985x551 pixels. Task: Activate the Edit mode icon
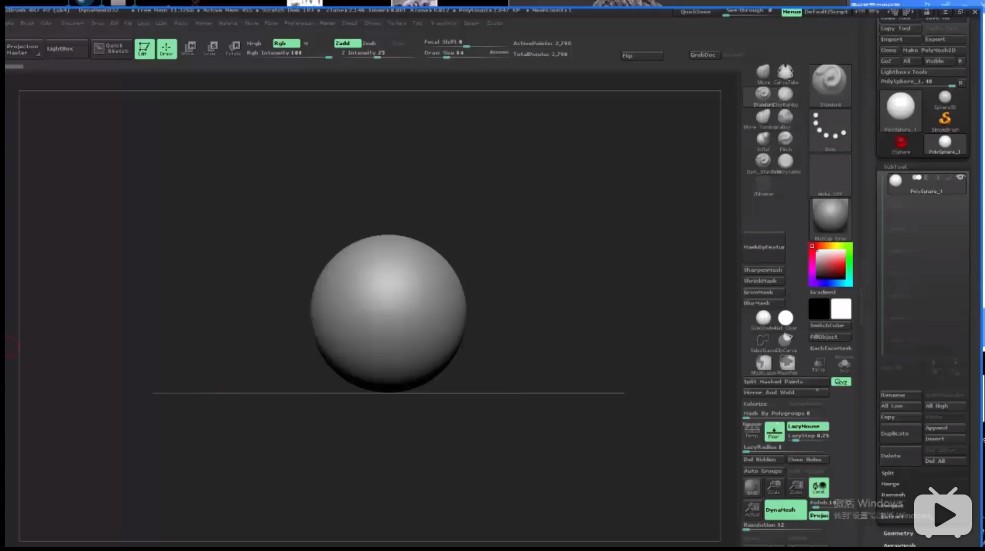pyautogui.click(x=144, y=49)
